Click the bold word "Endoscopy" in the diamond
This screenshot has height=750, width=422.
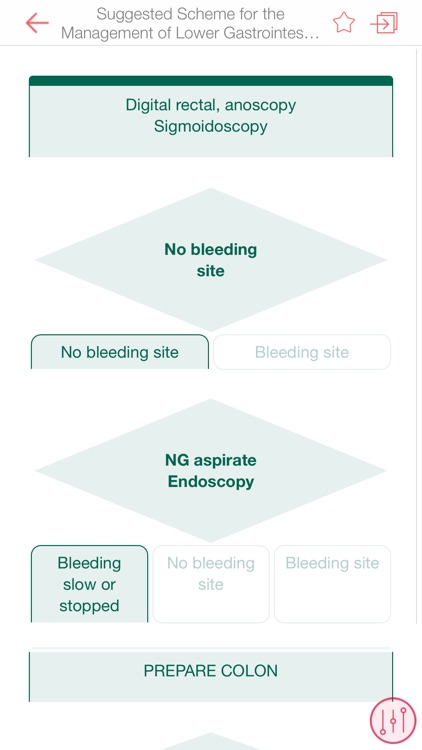point(211,482)
